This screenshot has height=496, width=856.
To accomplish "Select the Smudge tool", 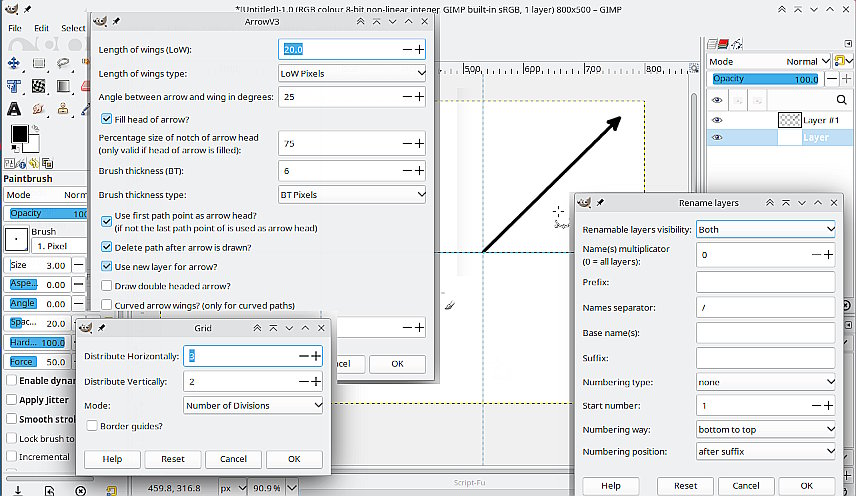I will click(38, 109).
